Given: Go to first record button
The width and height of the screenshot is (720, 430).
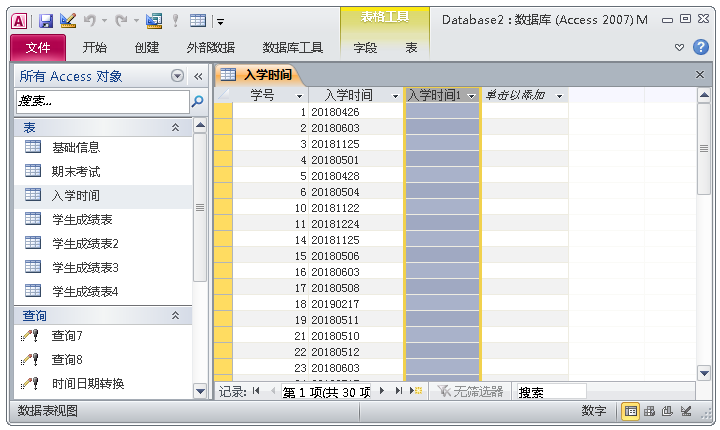Looking at the screenshot, I should pyautogui.click(x=256, y=391).
